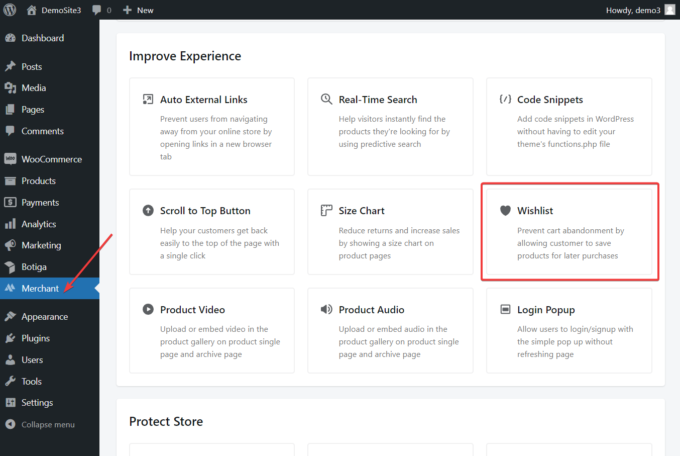The image size is (680, 456).
Task: Click the Botiga theme icon
Action: pyautogui.click(x=10, y=266)
